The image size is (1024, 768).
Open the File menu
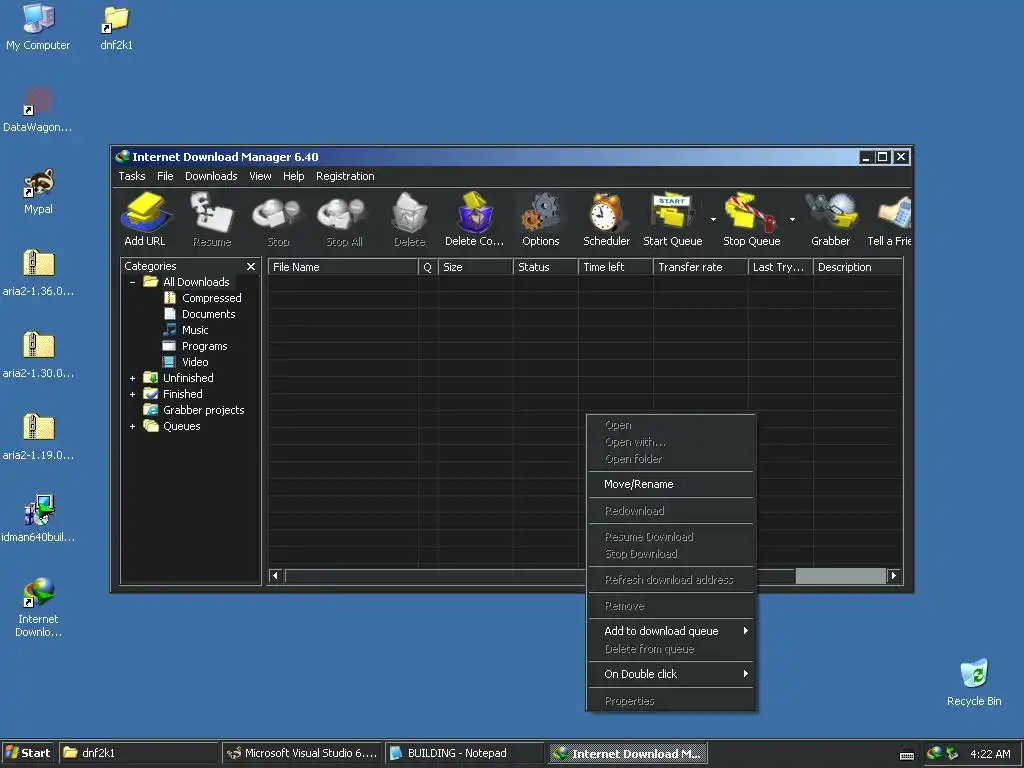click(165, 176)
